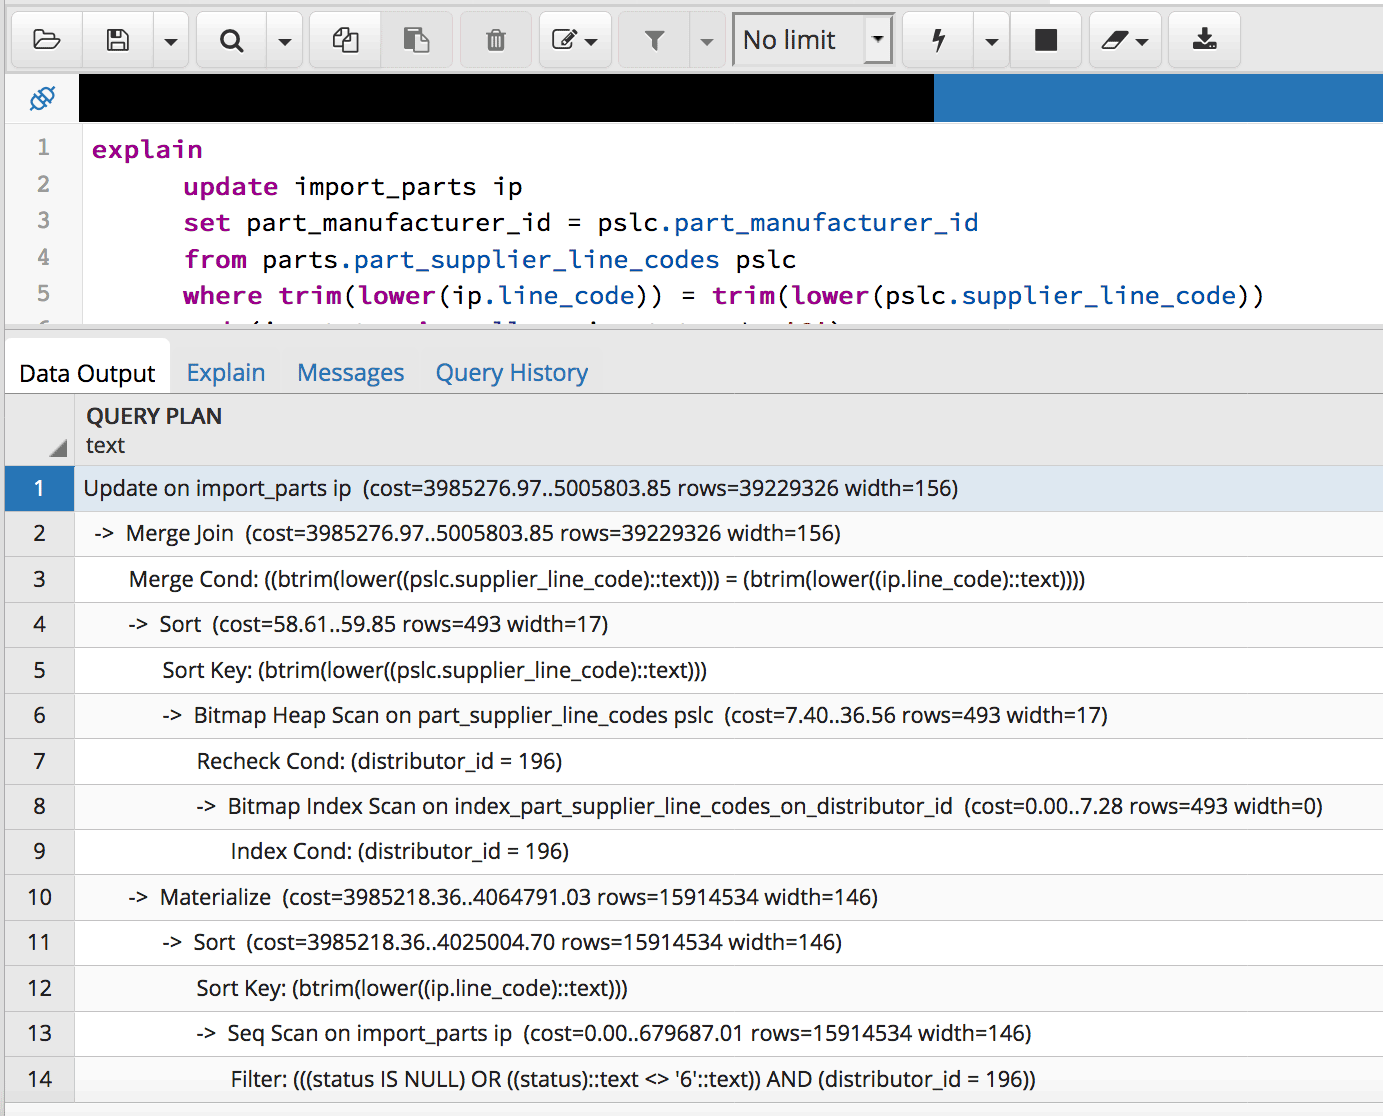Click the 'Filter: (((status IS NULL)' row

pos(729,1079)
